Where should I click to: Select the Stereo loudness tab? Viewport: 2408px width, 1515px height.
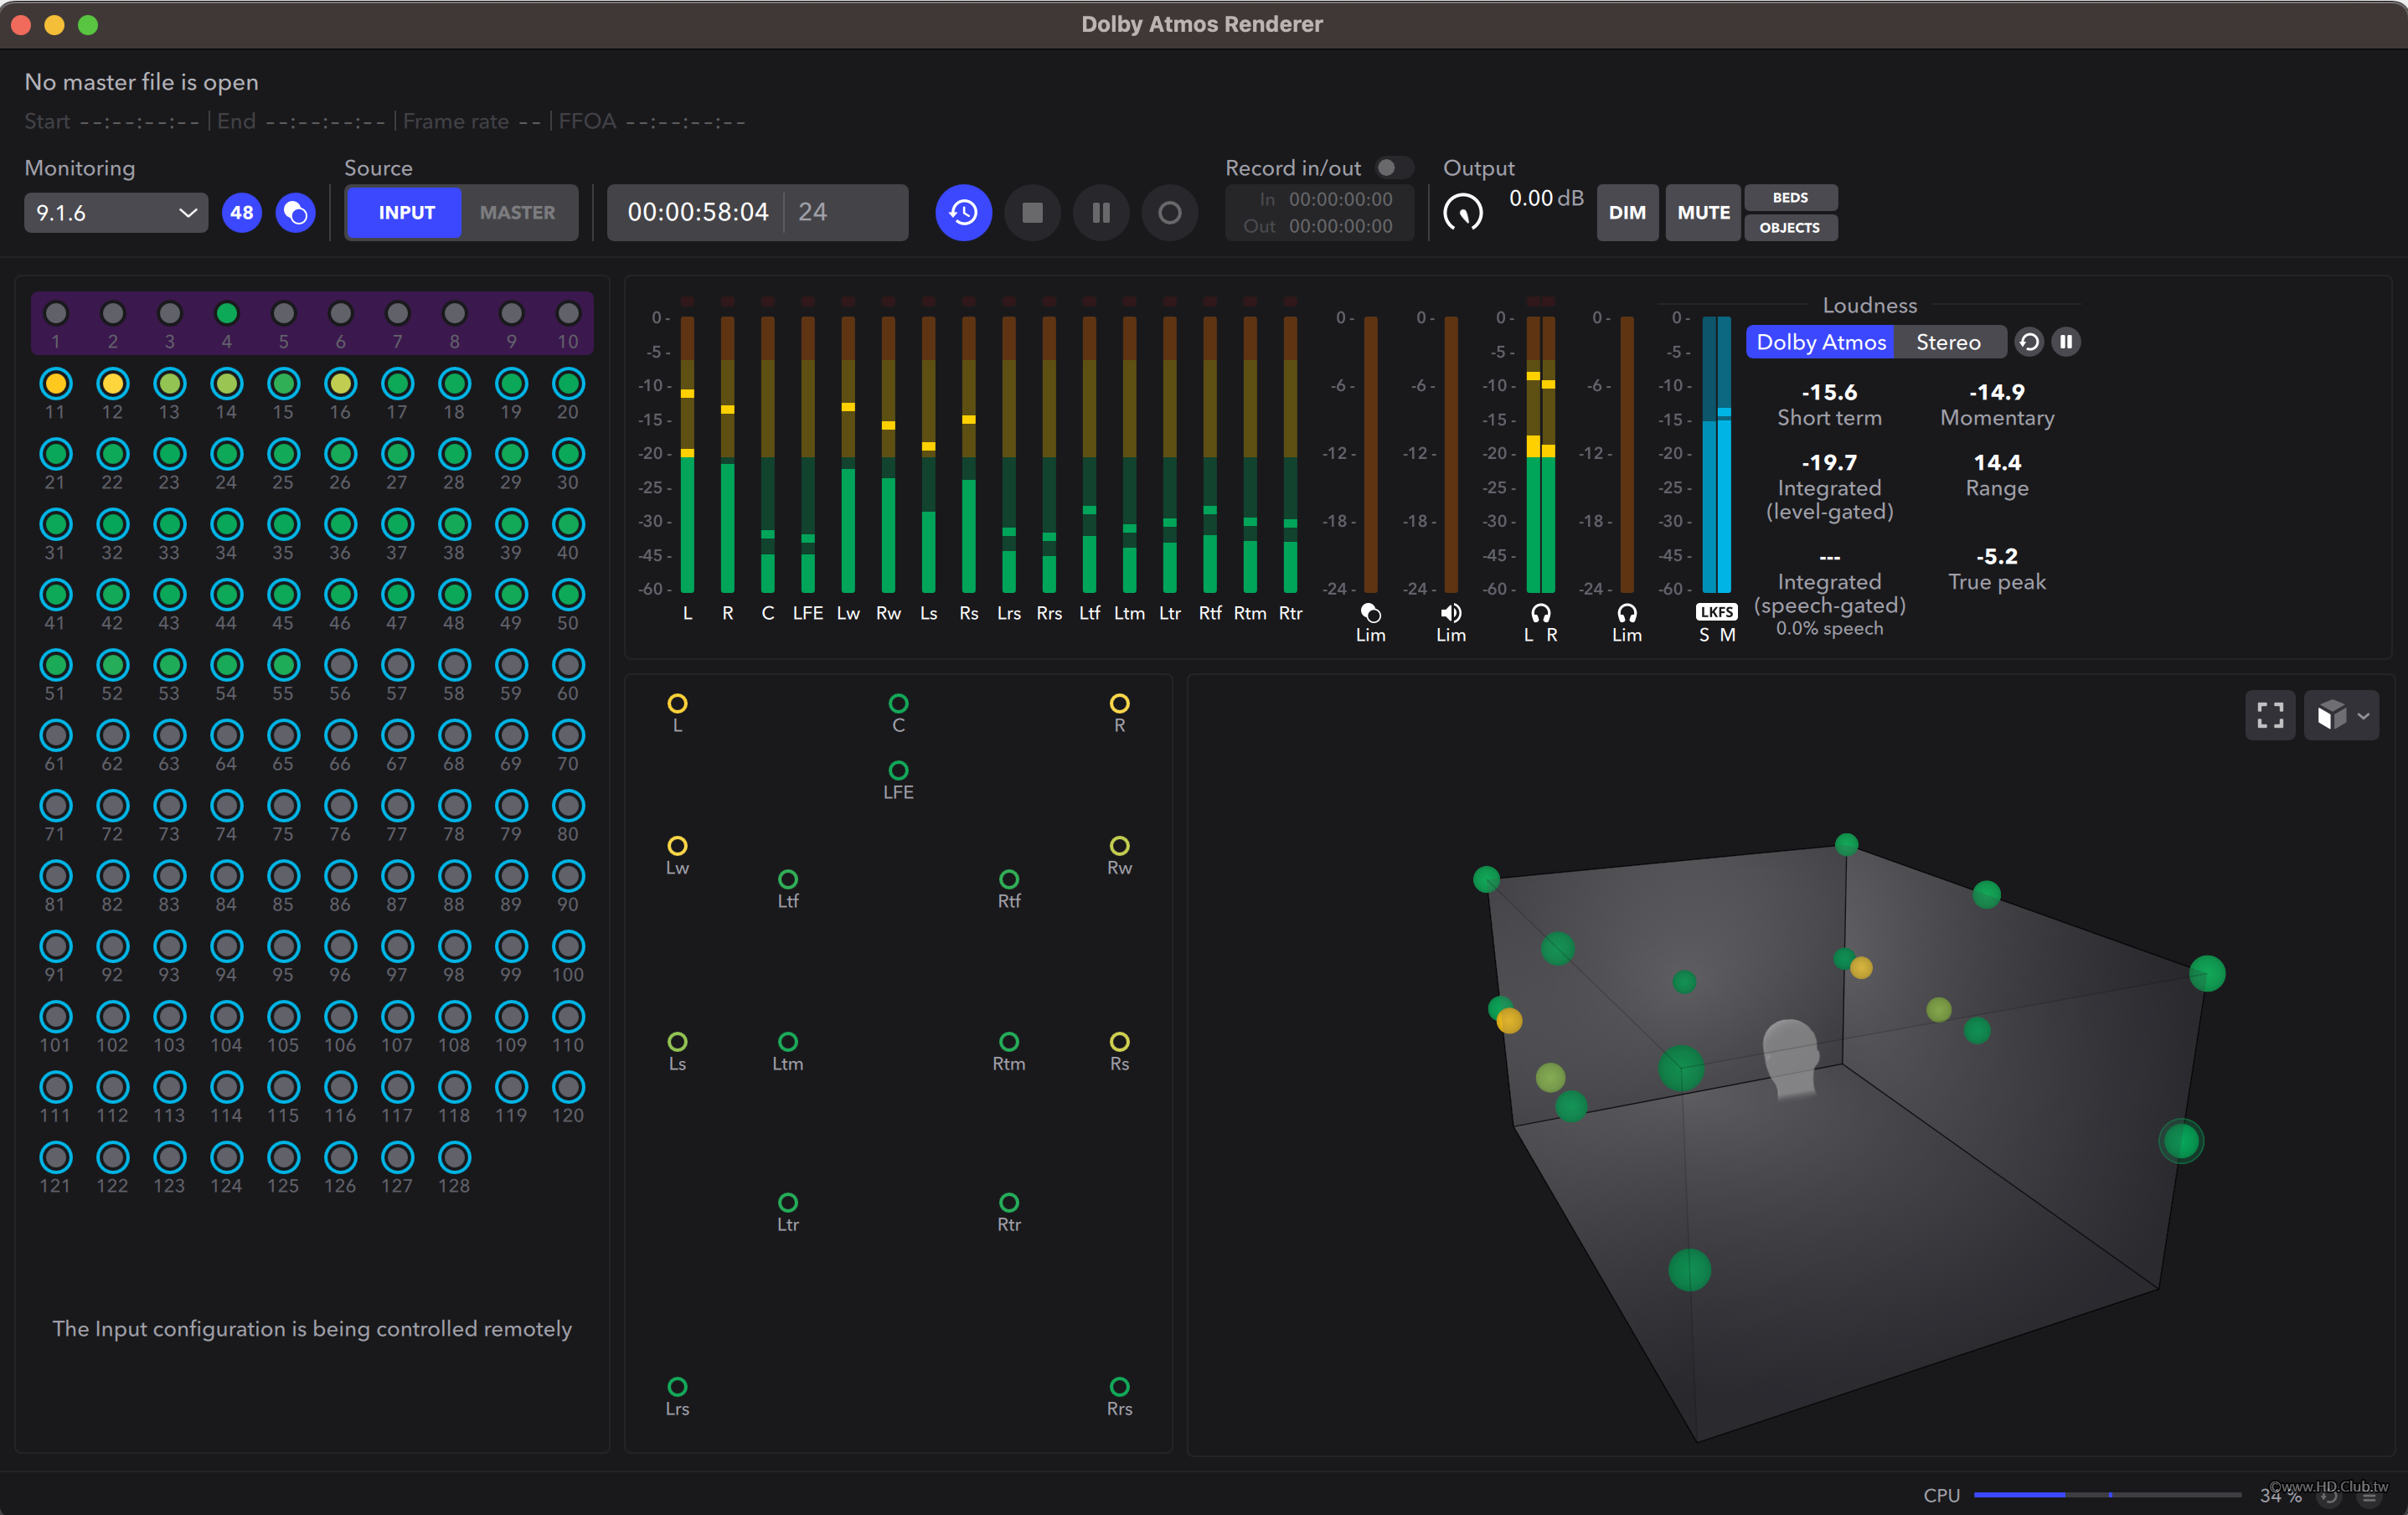[x=1947, y=342]
